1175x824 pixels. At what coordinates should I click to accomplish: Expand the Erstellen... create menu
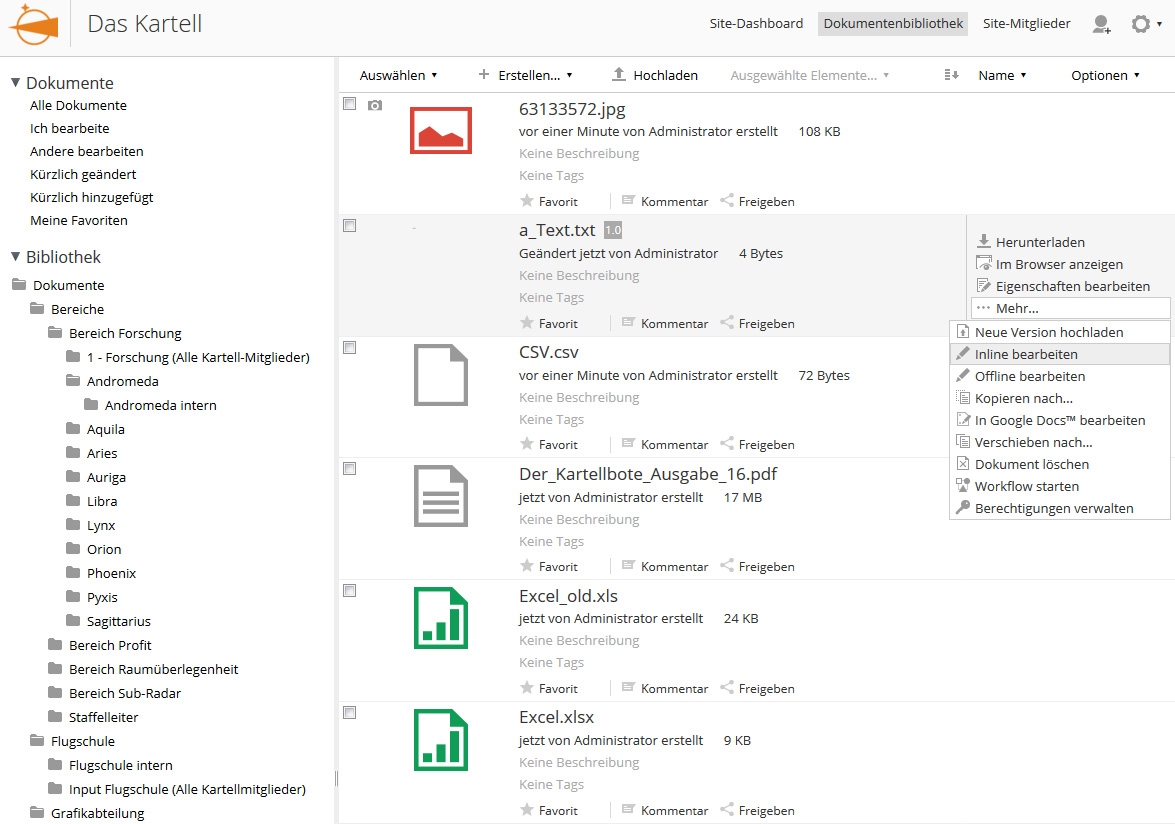pyautogui.click(x=526, y=75)
